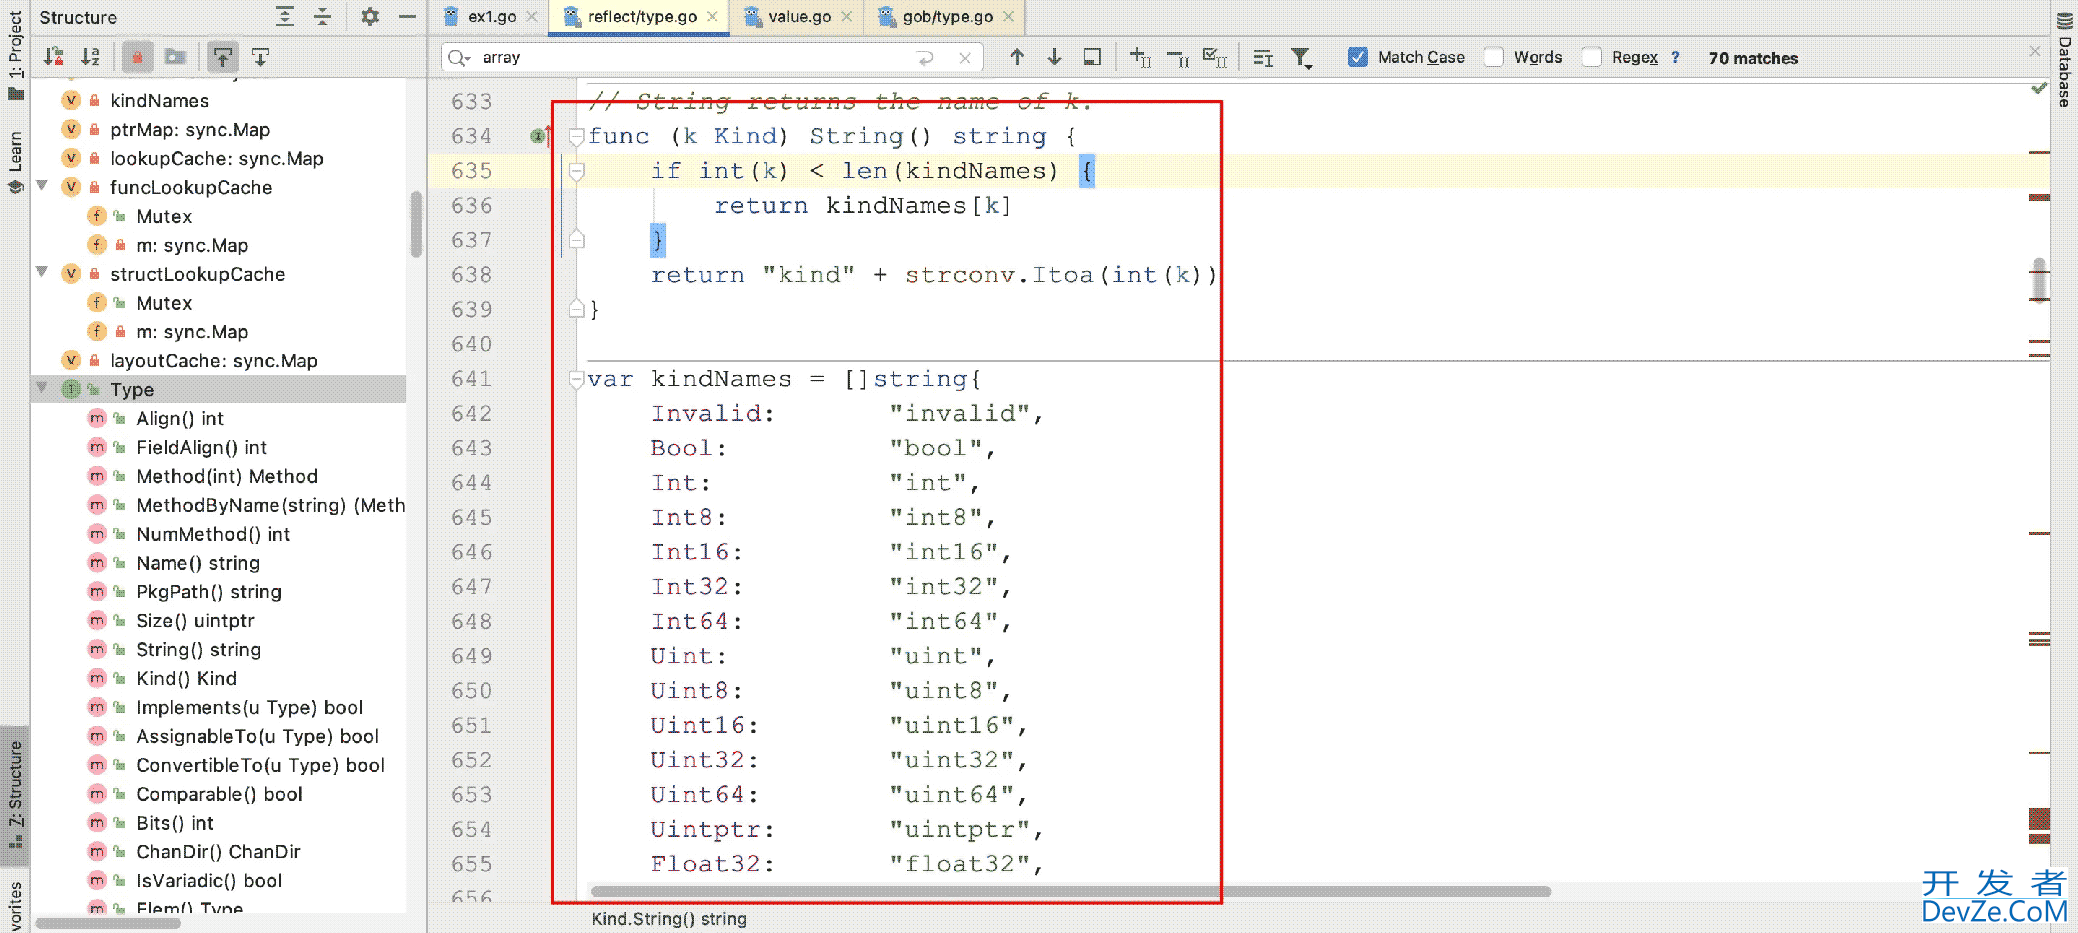
Task: Open search history dropdown in find bar
Action: point(460,58)
